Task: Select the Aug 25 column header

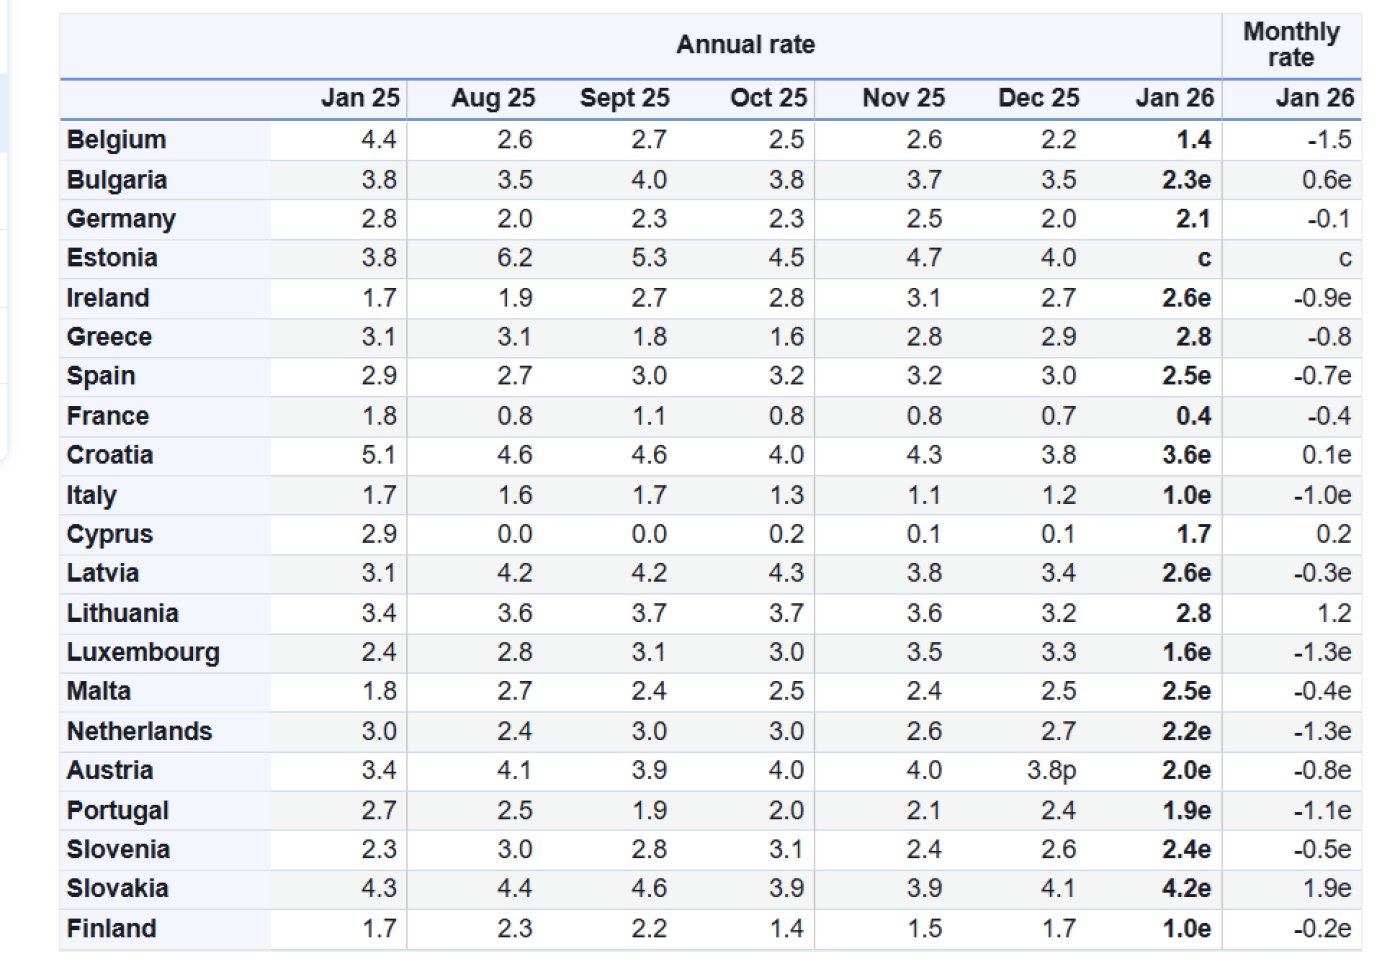Action: 493,98
